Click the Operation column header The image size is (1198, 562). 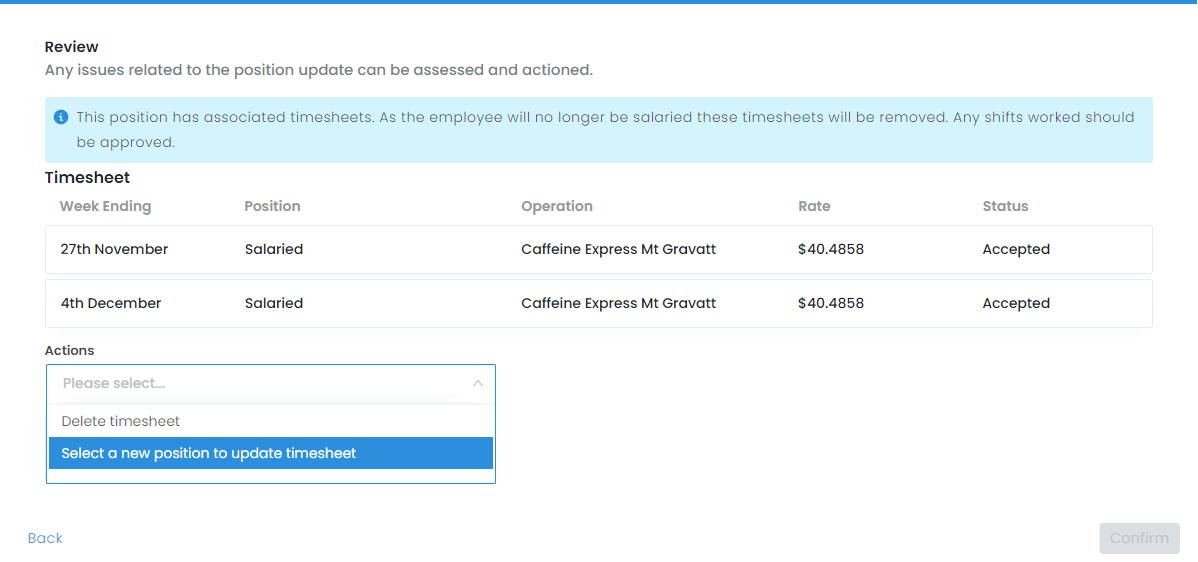(556, 206)
